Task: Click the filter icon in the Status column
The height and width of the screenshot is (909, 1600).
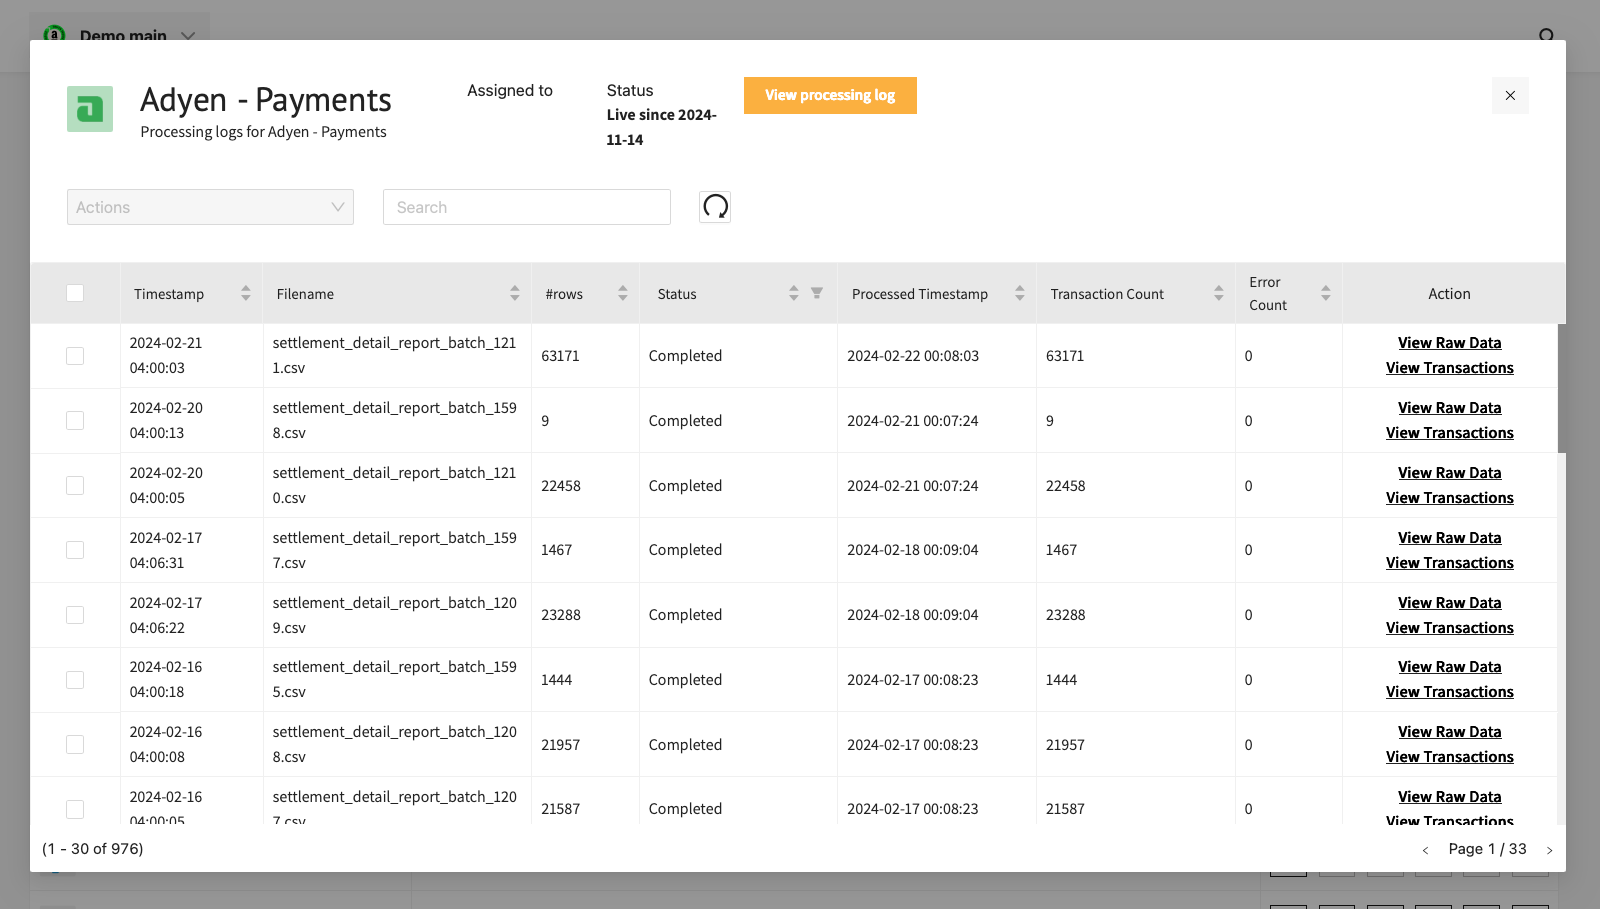Action: click(x=817, y=293)
